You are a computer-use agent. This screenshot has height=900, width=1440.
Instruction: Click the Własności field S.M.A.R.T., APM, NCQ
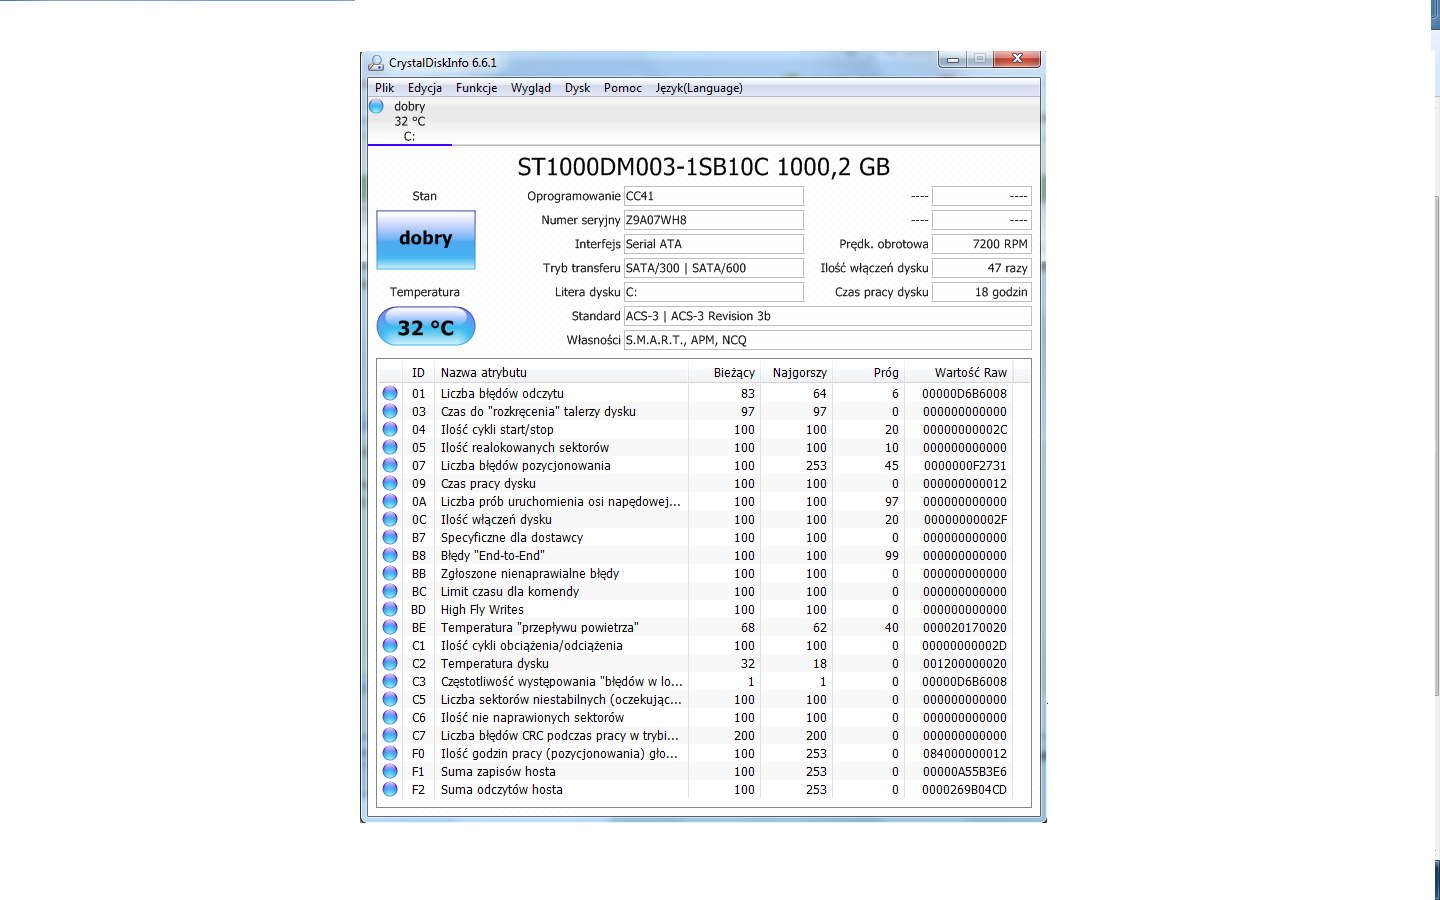(x=828, y=340)
